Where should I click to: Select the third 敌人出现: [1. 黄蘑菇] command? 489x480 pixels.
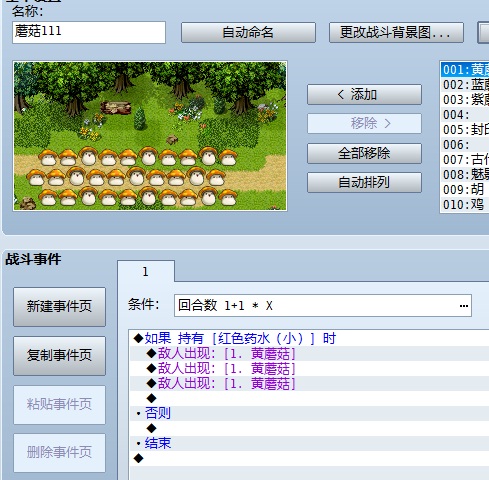[309, 383]
